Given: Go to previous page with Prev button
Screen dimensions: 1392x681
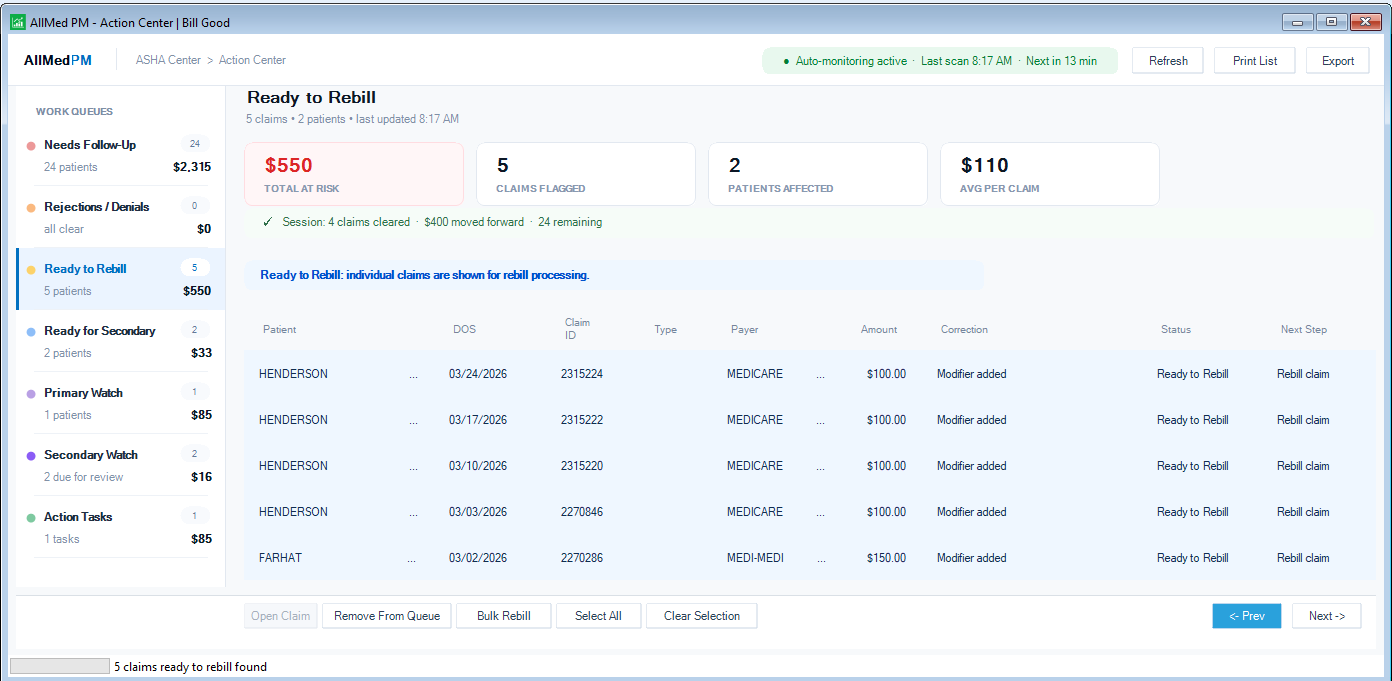Looking at the screenshot, I should [x=1247, y=616].
